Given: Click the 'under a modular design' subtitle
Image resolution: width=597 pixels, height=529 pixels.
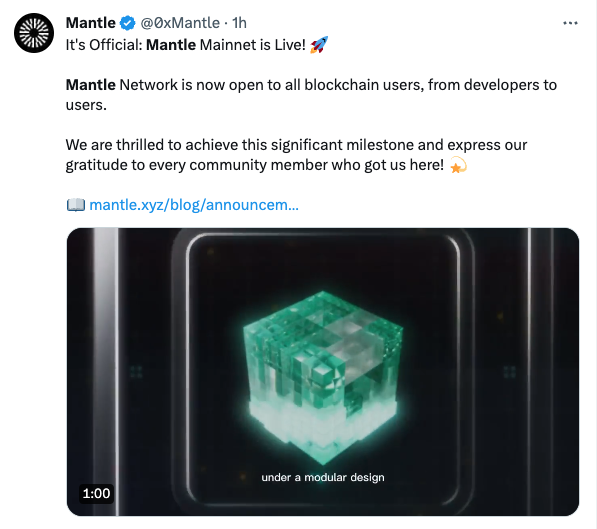Looking at the screenshot, I should pyautogui.click(x=323, y=477).
